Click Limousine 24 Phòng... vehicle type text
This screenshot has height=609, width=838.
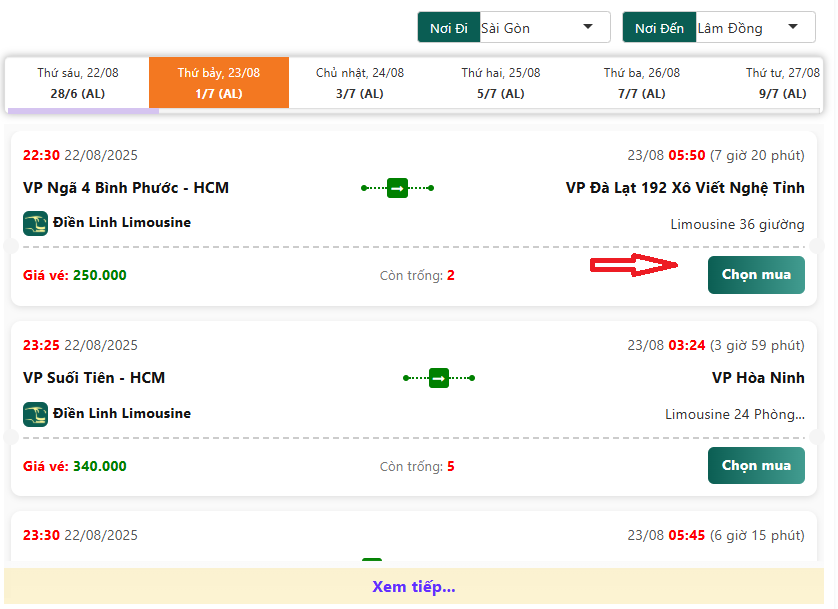point(734,414)
